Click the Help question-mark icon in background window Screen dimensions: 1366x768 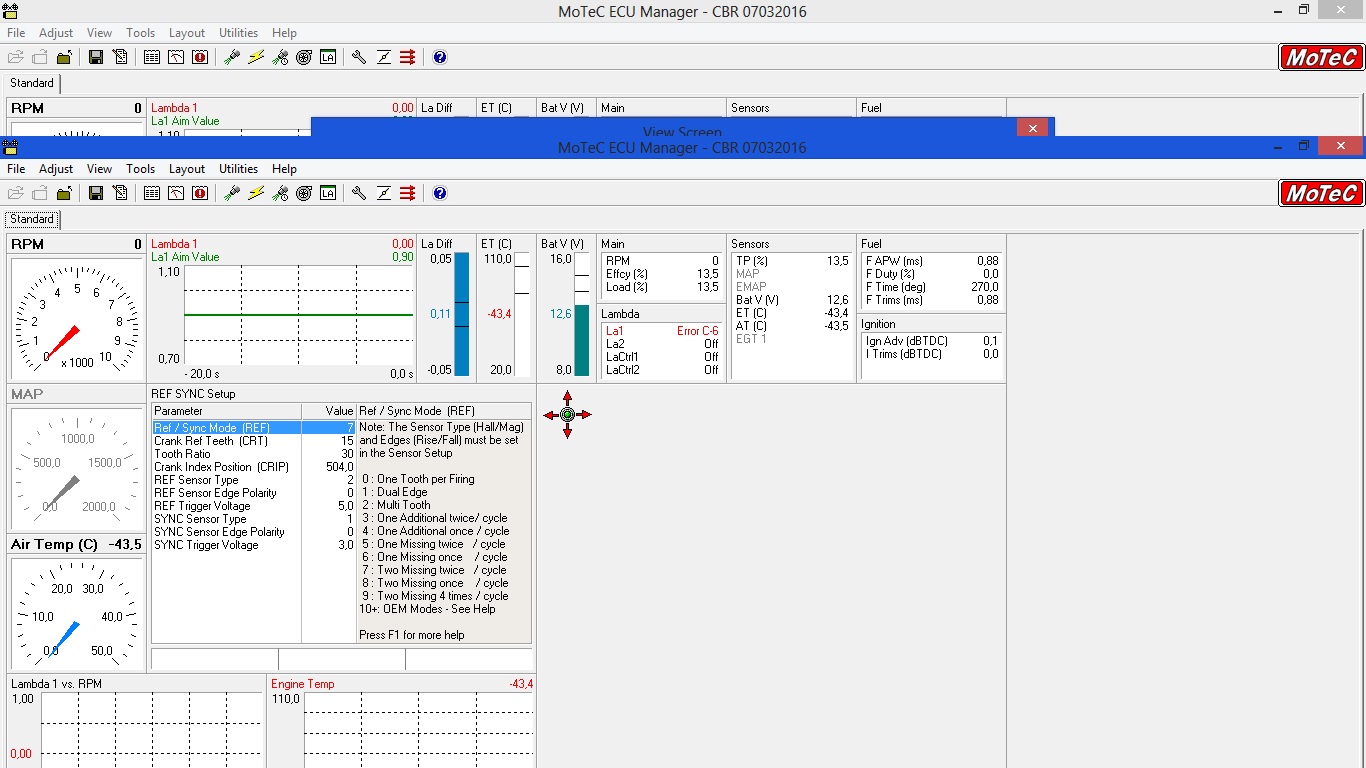click(440, 57)
